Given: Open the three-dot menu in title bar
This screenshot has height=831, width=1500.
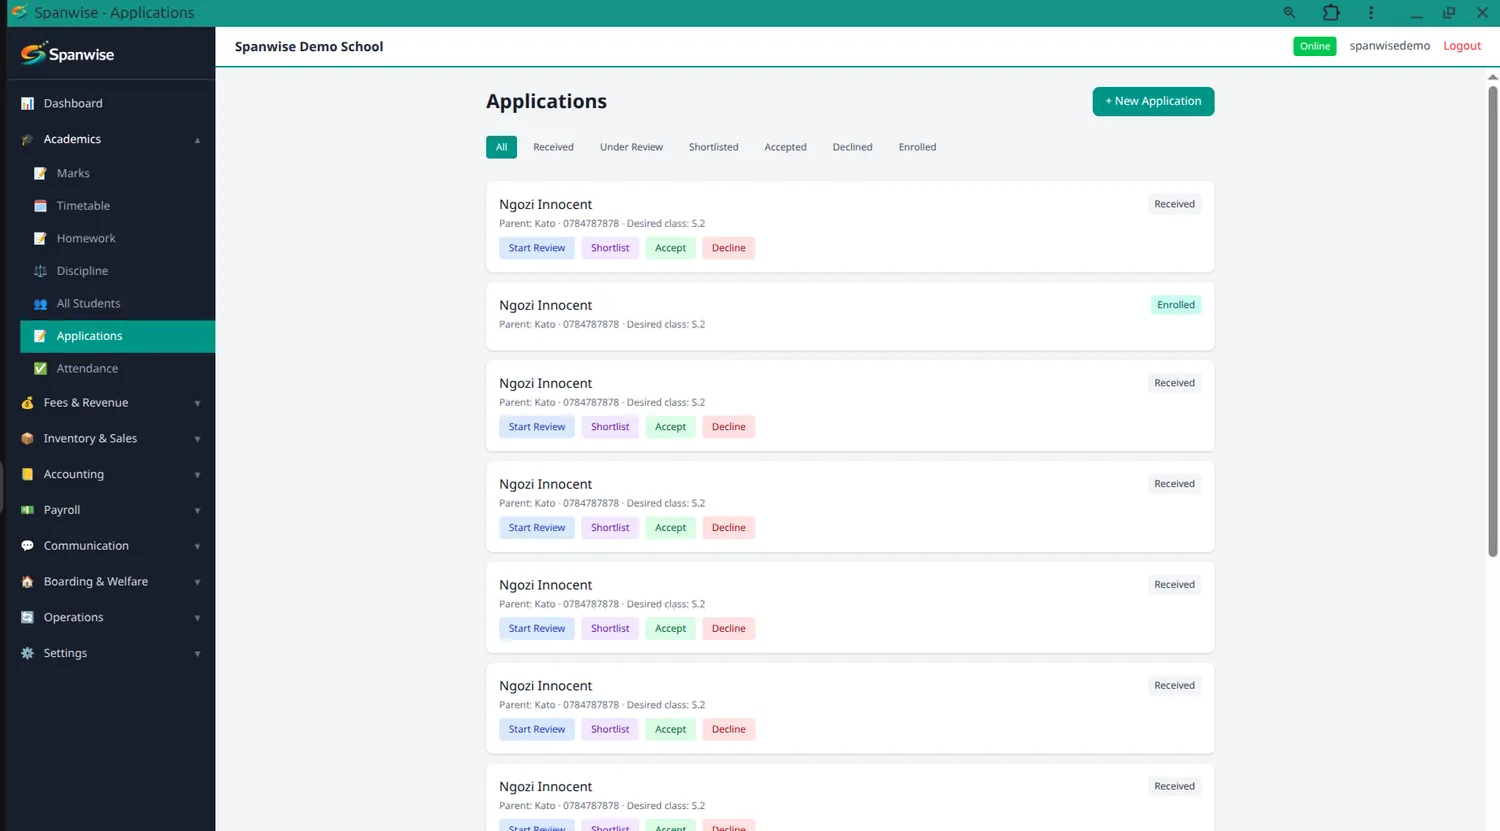Looking at the screenshot, I should click(1371, 13).
